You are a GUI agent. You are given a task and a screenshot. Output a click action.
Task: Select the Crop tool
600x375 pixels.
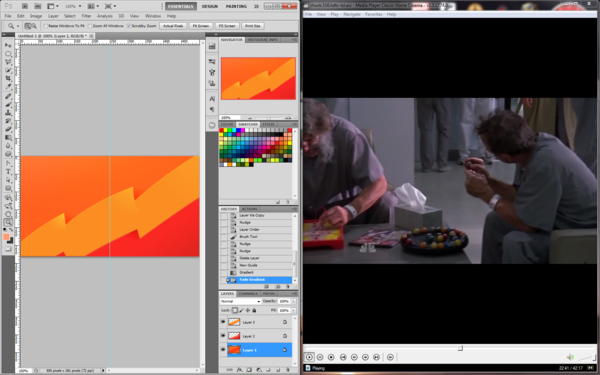tap(8, 78)
